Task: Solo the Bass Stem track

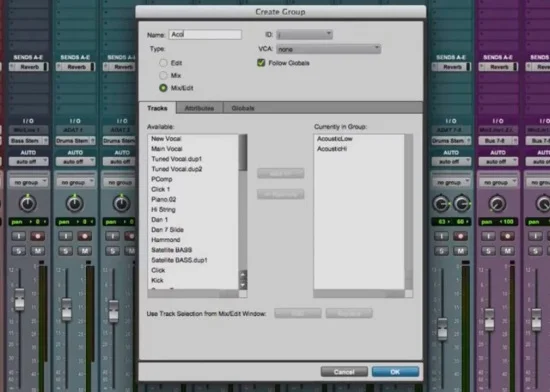Action: tap(19, 251)
